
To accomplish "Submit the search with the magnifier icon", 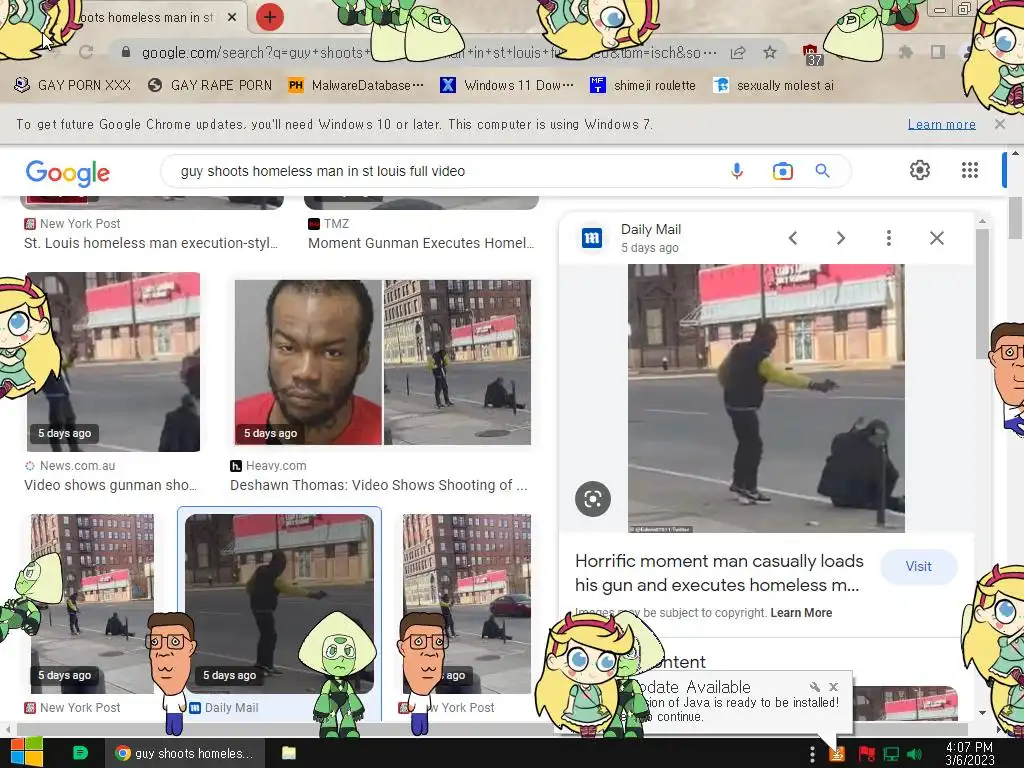I will (x=822, y=171).
